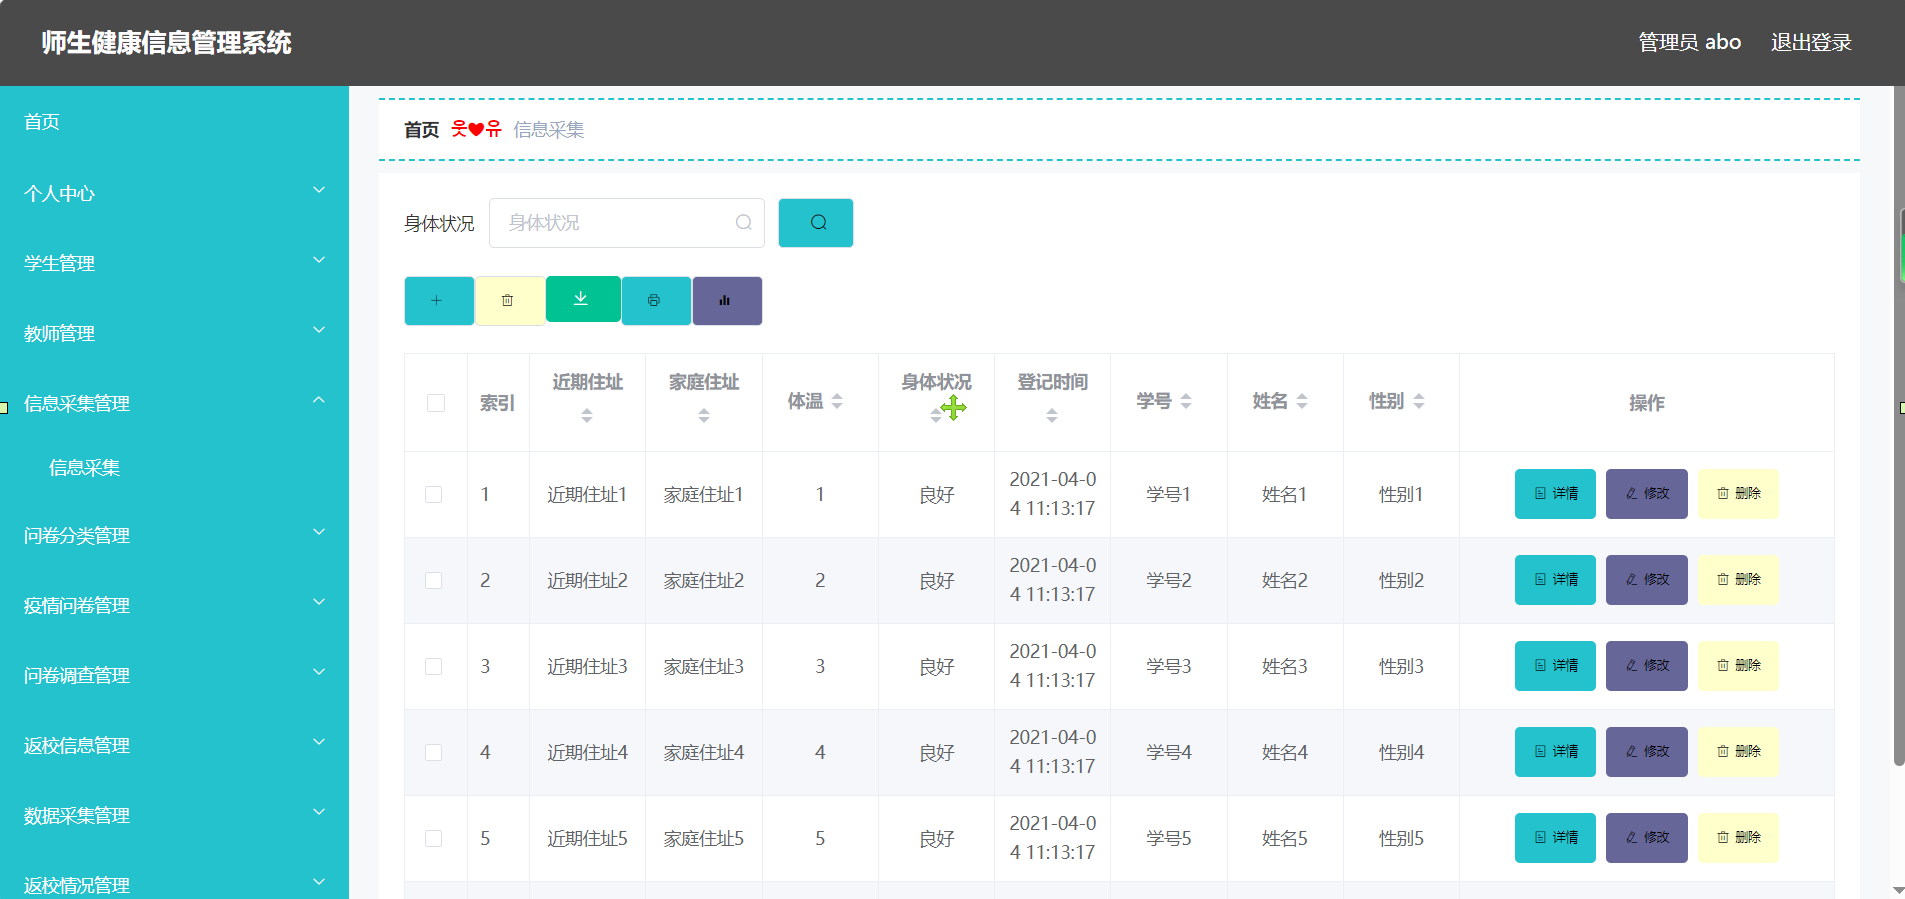
Task: Focus the 身体状况 search input field
Action: tap(626, 223)
